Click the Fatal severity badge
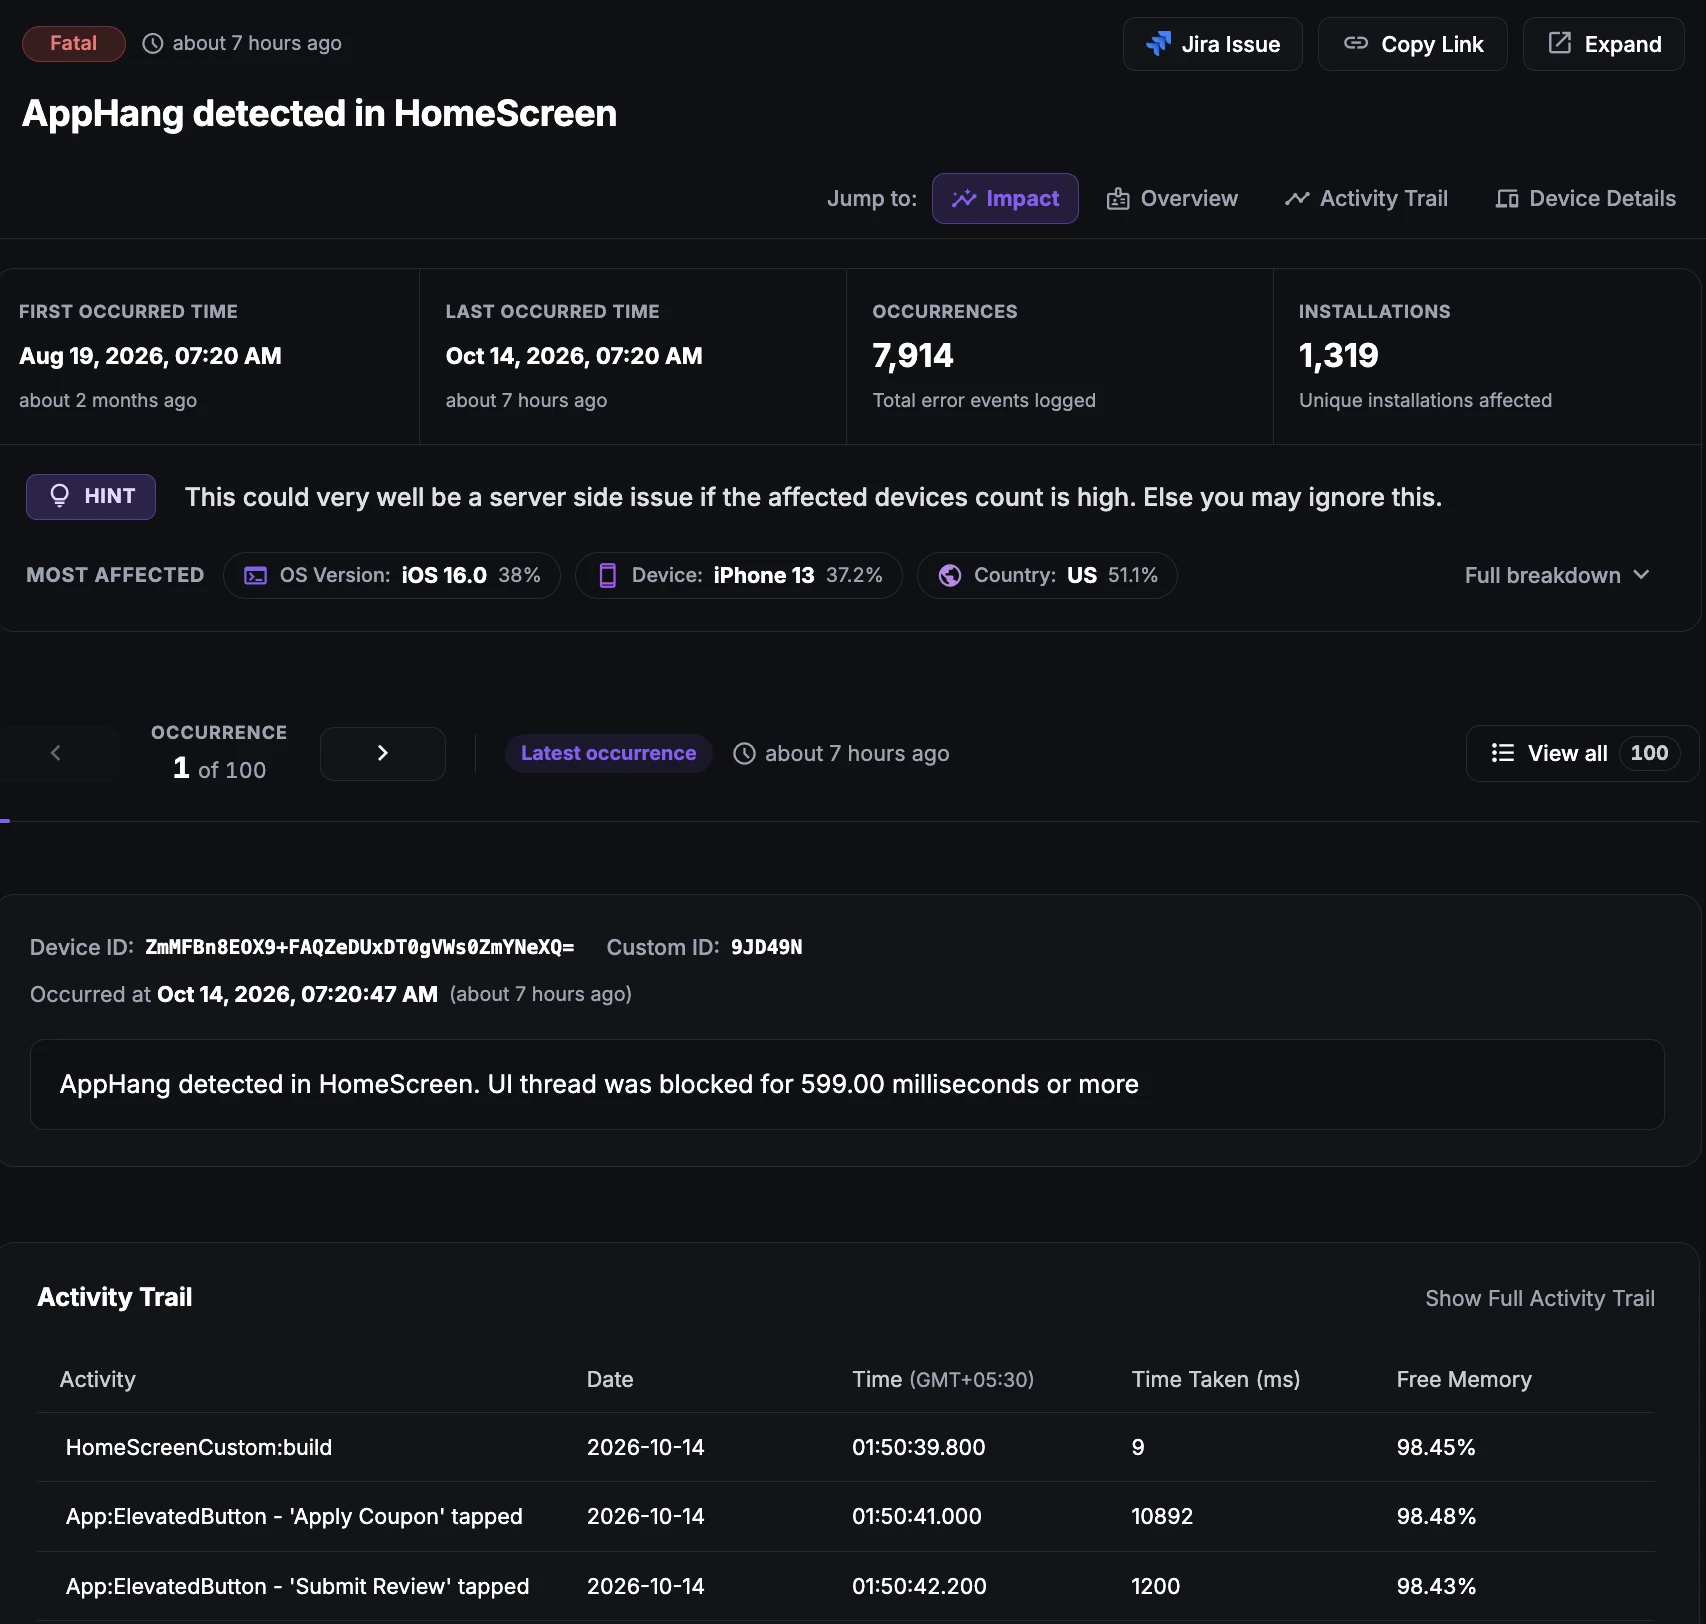1706x1624 pixels. click(74, 43)
